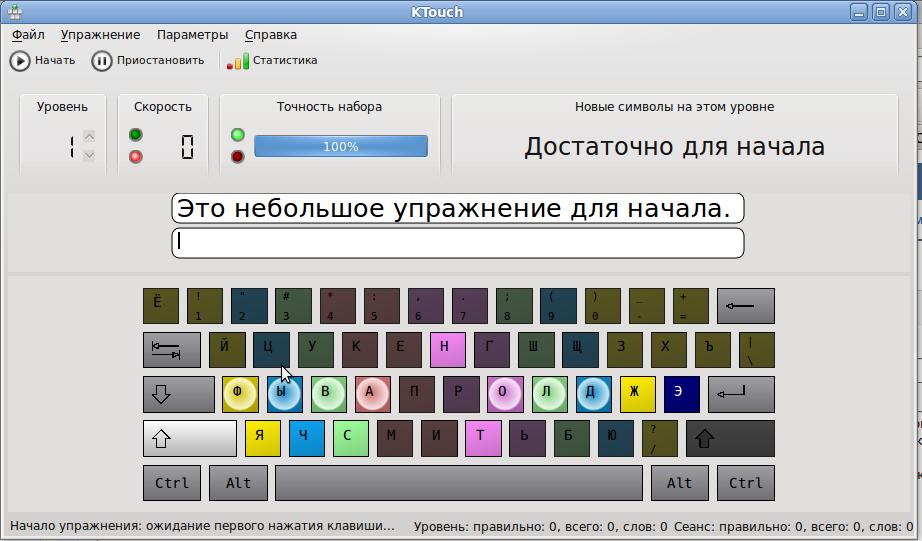Click the Ю key

click(x=615, y=438)
